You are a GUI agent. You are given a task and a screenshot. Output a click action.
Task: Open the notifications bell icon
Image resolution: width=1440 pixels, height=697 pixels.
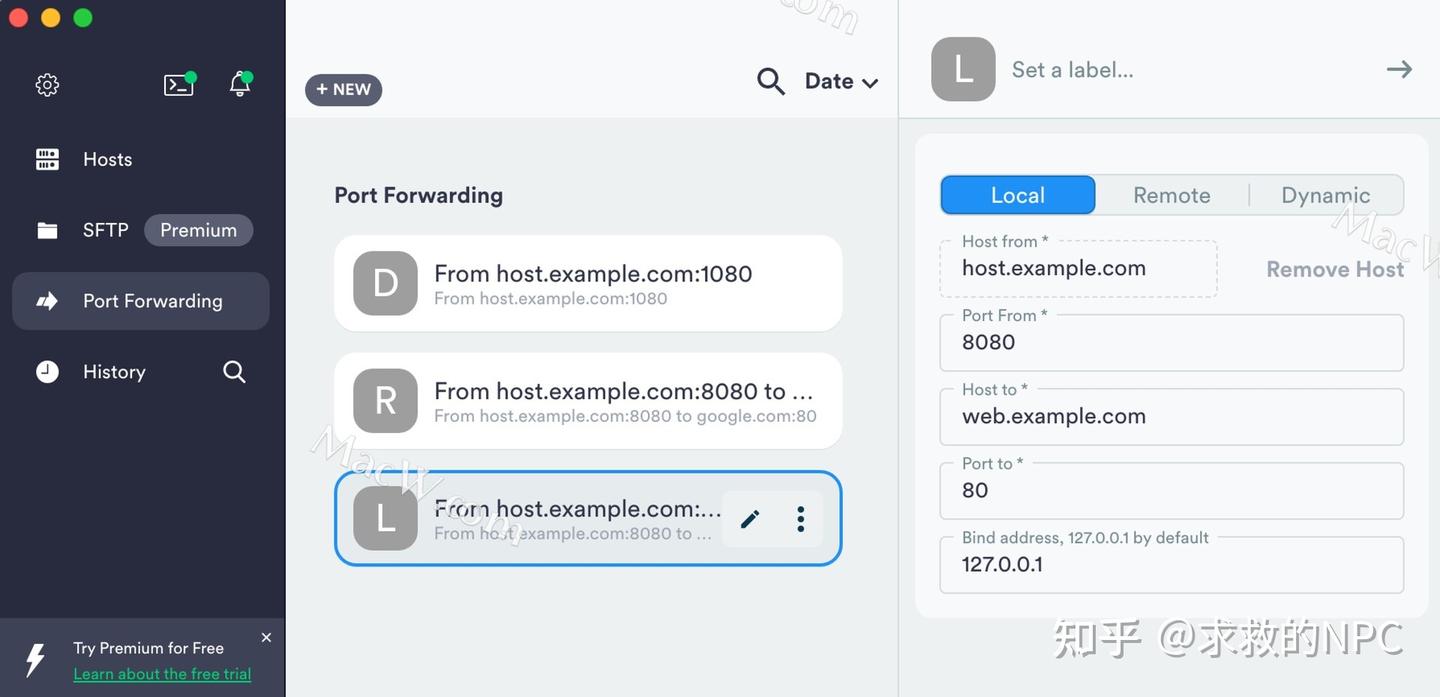(239, 84)
